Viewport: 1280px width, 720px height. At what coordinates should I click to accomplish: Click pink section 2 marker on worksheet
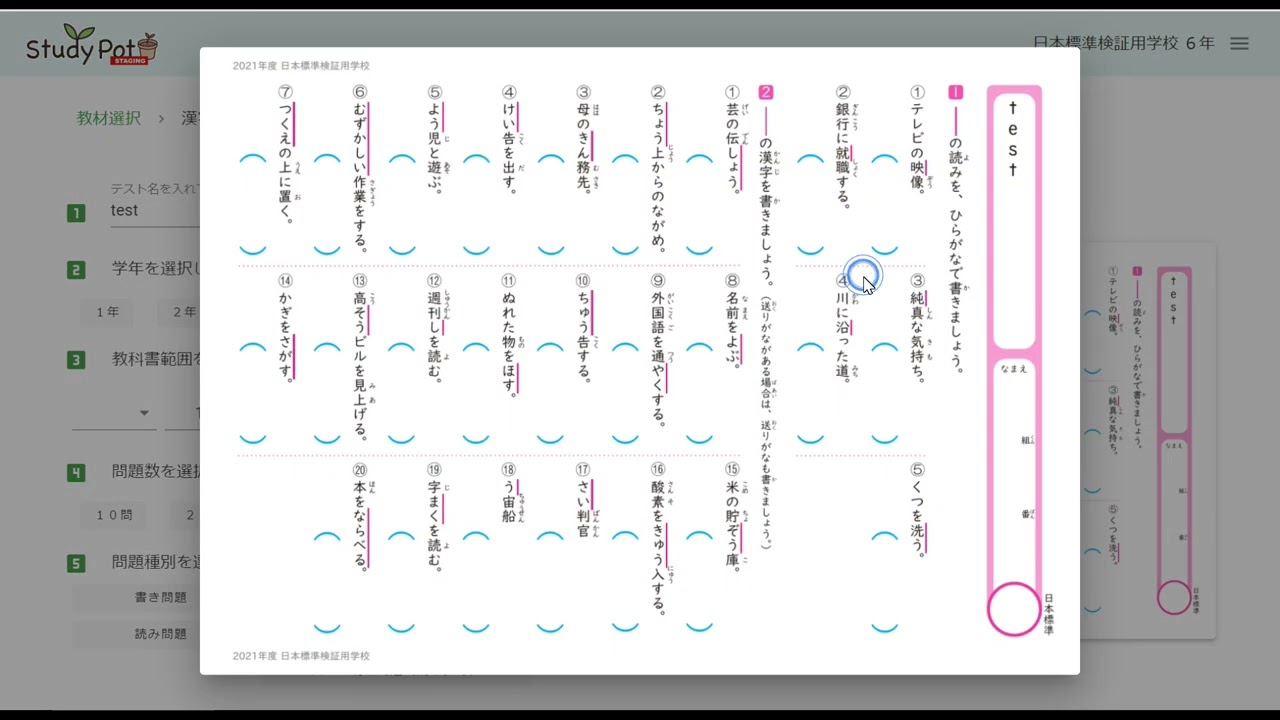(766, 92)
